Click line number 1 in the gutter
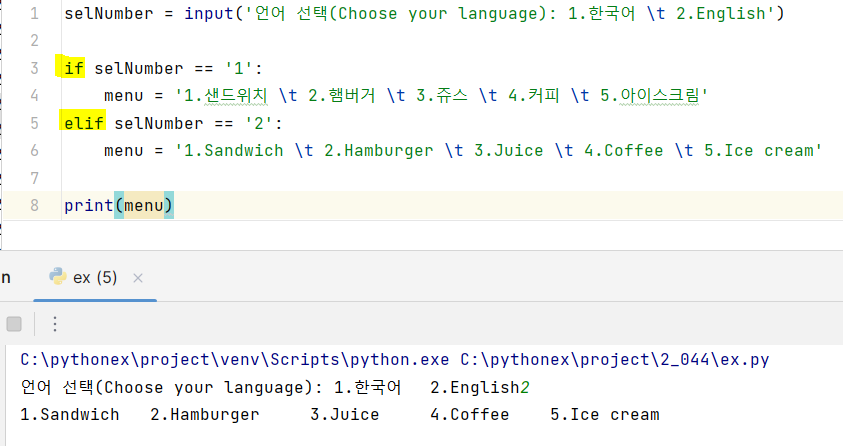 [x=34, y=13]
